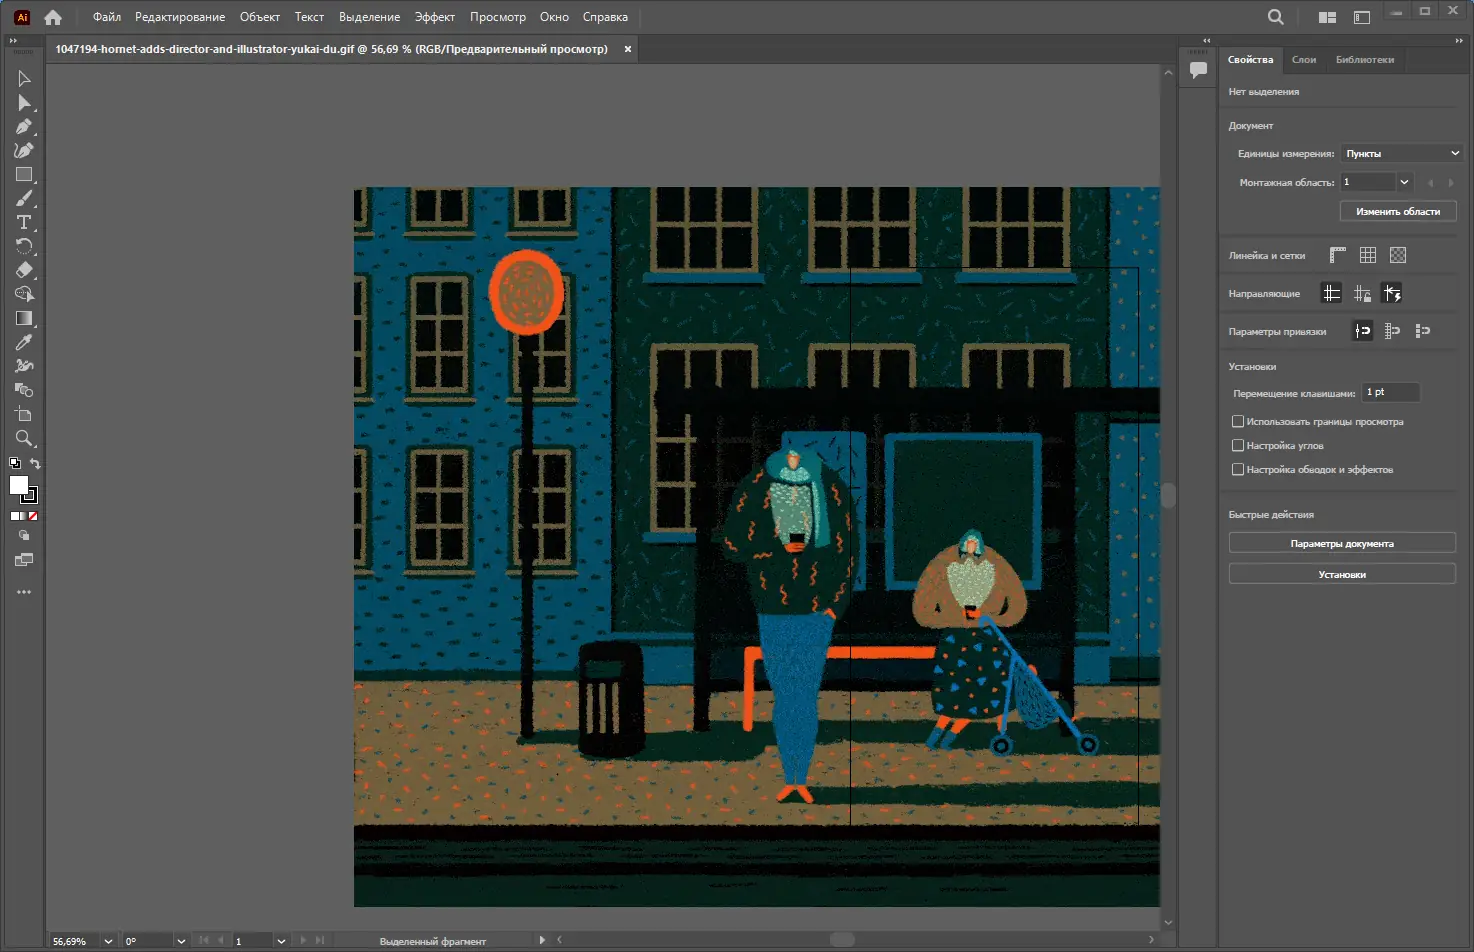This screenshot has width=1474, height=952.
Task: Click the search icon in title bar
Action: click(x=1275, y=17)
